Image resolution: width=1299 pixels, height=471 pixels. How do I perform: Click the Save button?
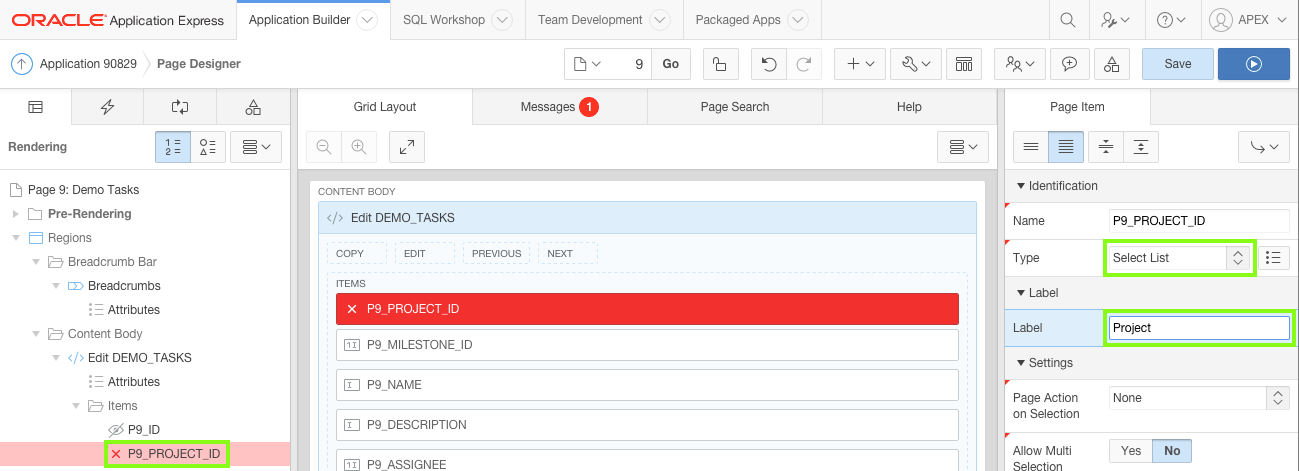pos(1178,64)
